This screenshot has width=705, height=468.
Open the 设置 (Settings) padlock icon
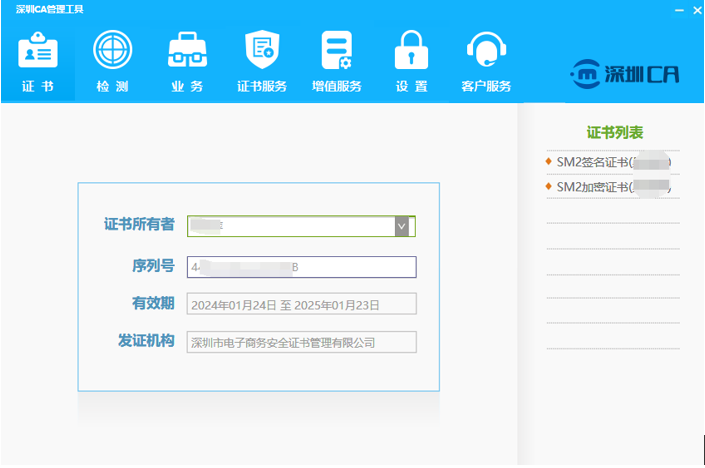[411, 51]
